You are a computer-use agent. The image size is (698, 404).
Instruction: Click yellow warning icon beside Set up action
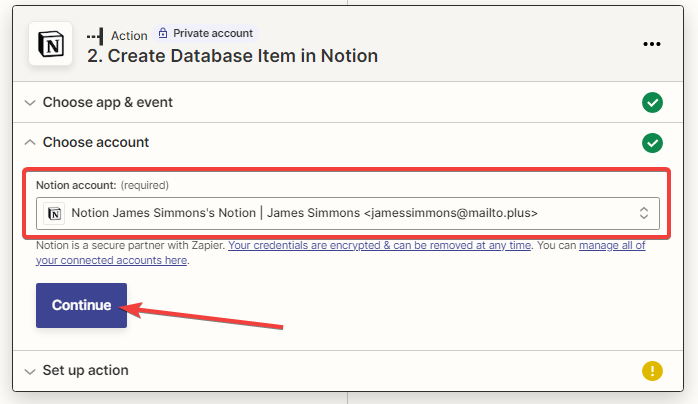click(652, 371)
